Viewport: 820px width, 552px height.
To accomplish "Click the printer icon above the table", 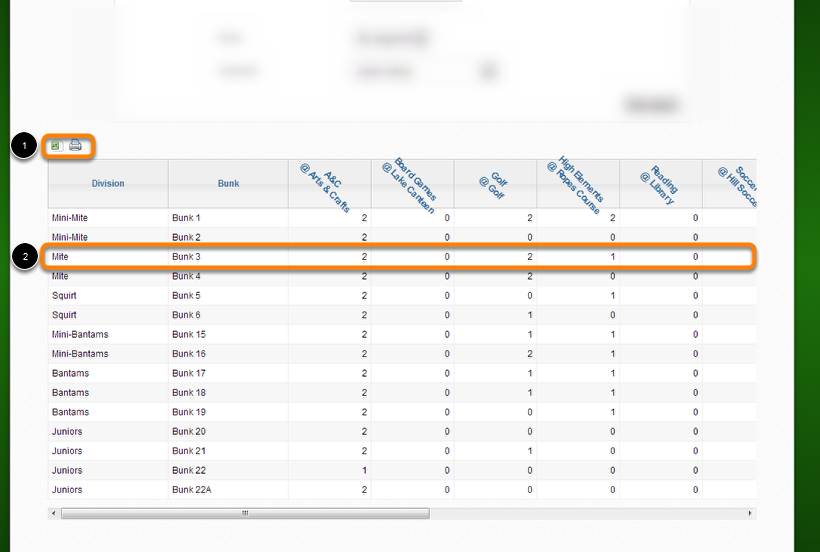I will [x=75, y=146].
